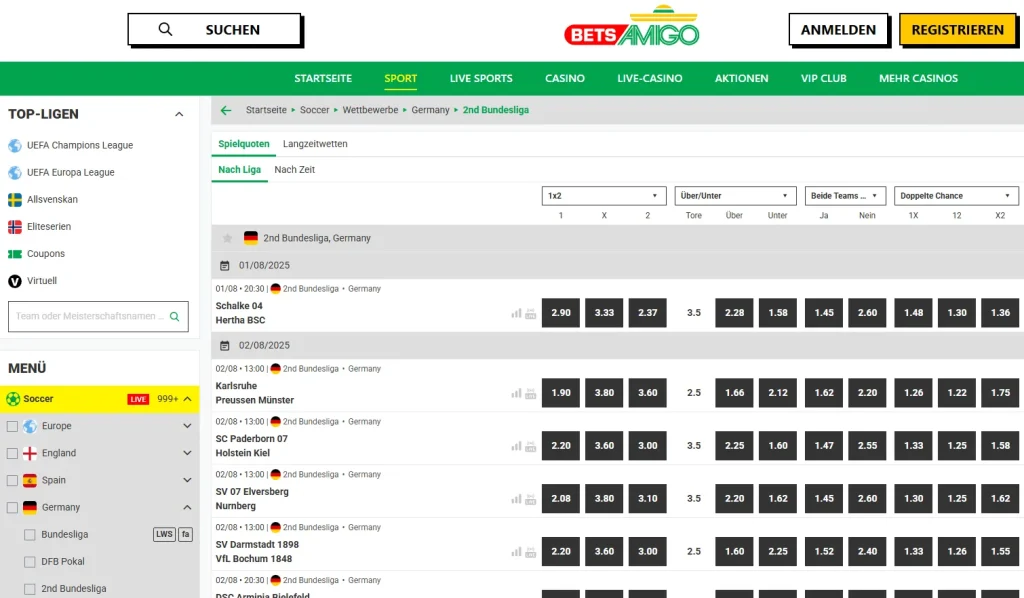Open scoreboard icon for Karlsruhe match
1024x598 pixels.
click(x=530, y=393)
